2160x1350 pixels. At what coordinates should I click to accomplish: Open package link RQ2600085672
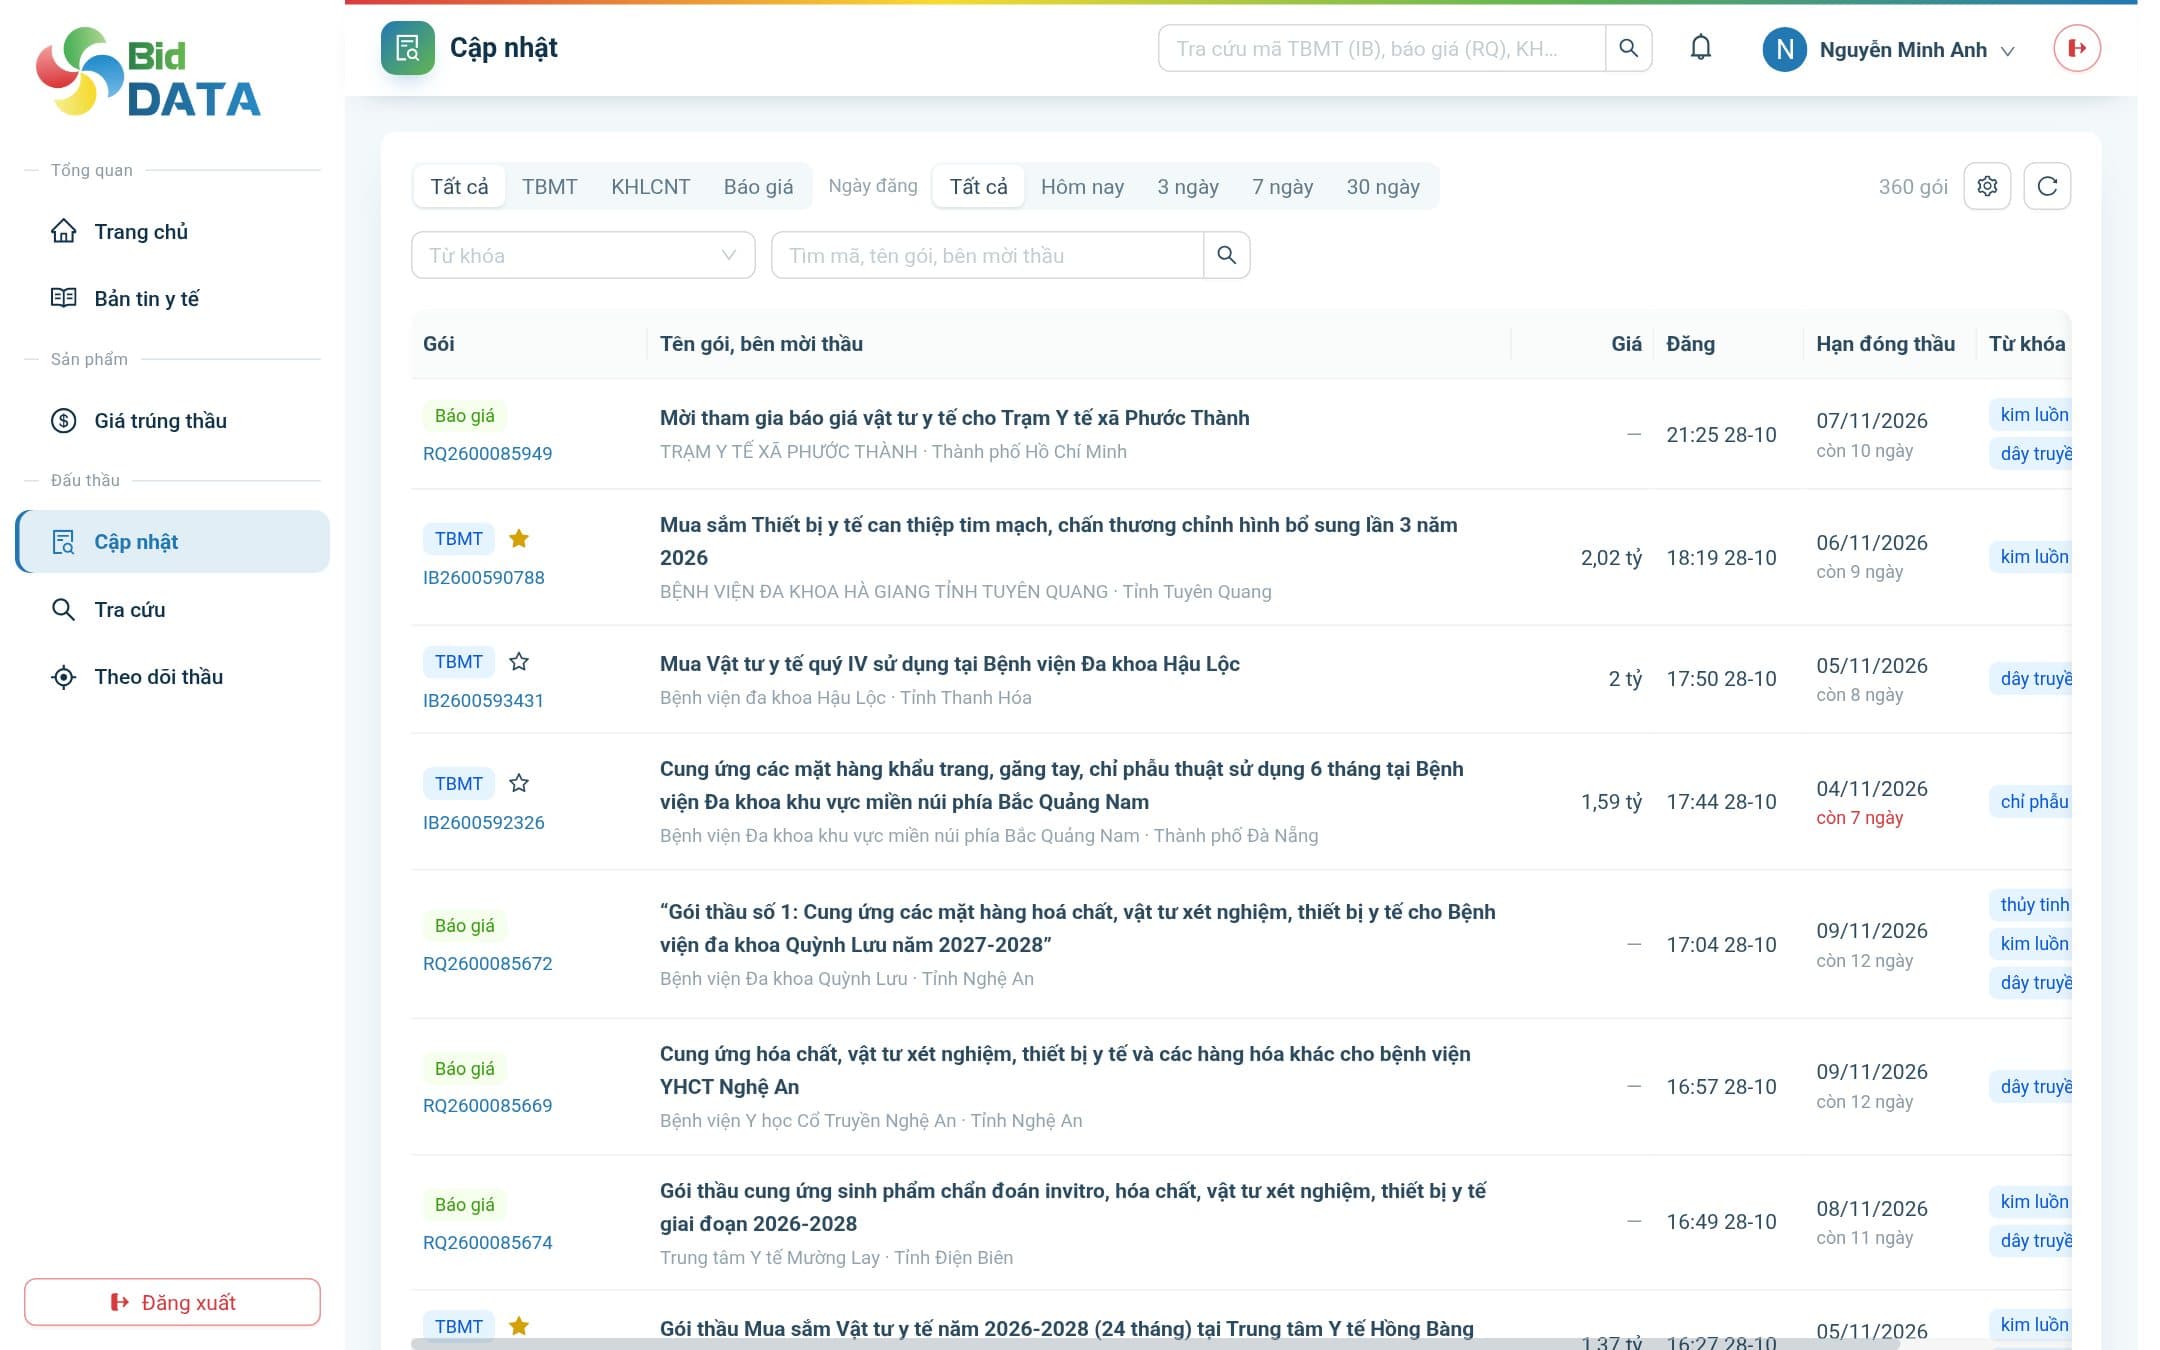click(487, 964)
